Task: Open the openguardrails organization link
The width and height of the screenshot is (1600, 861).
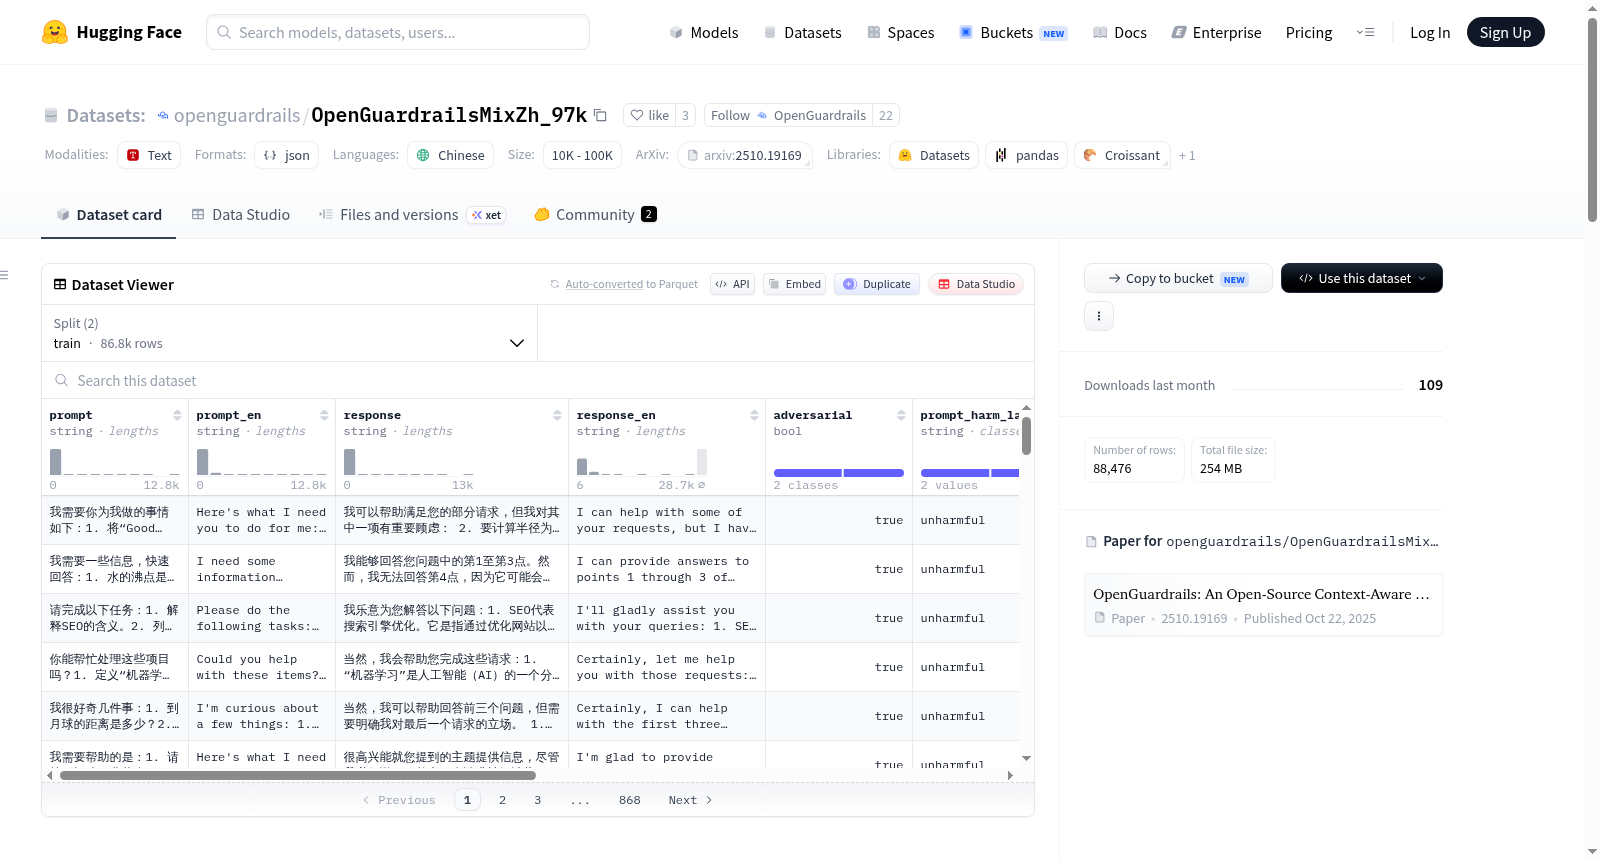Action: [x=237, y=115]
